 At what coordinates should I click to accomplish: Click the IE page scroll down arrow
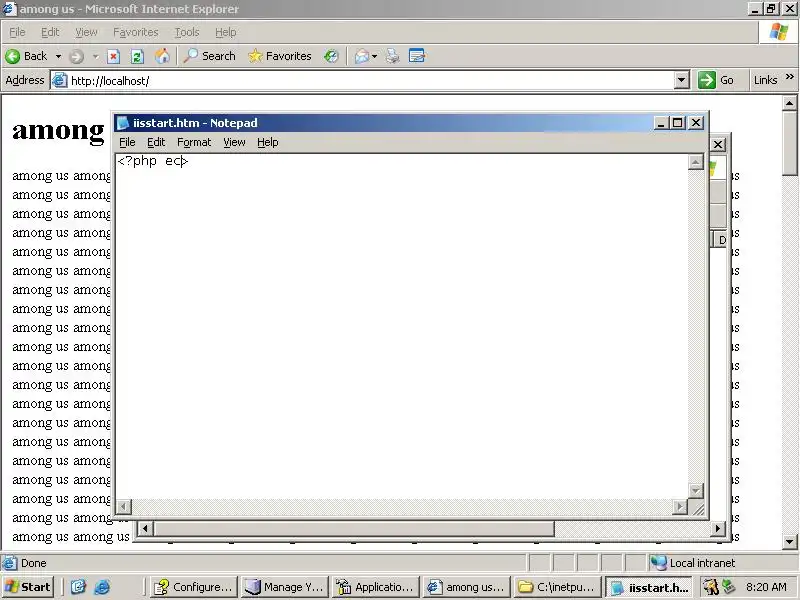[x=789, y=541]
